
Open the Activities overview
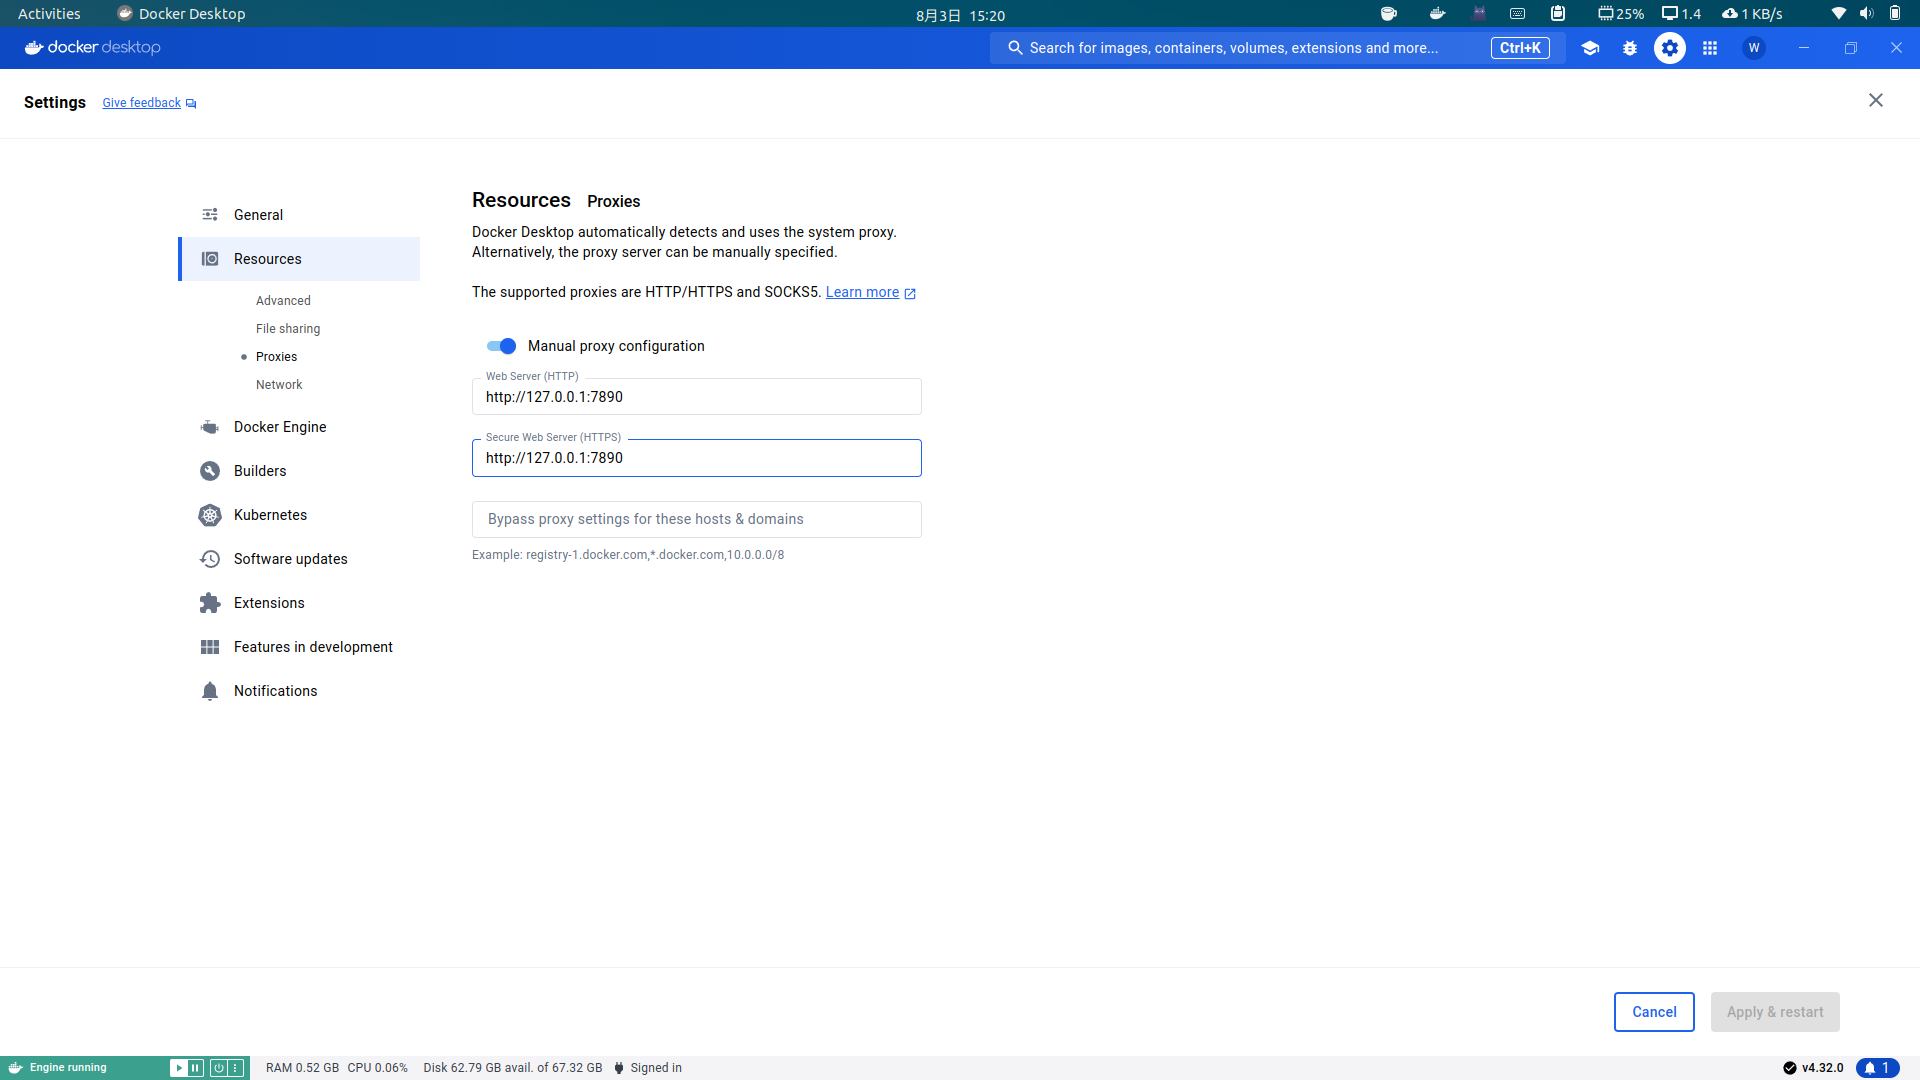click(x=49, y=14)
